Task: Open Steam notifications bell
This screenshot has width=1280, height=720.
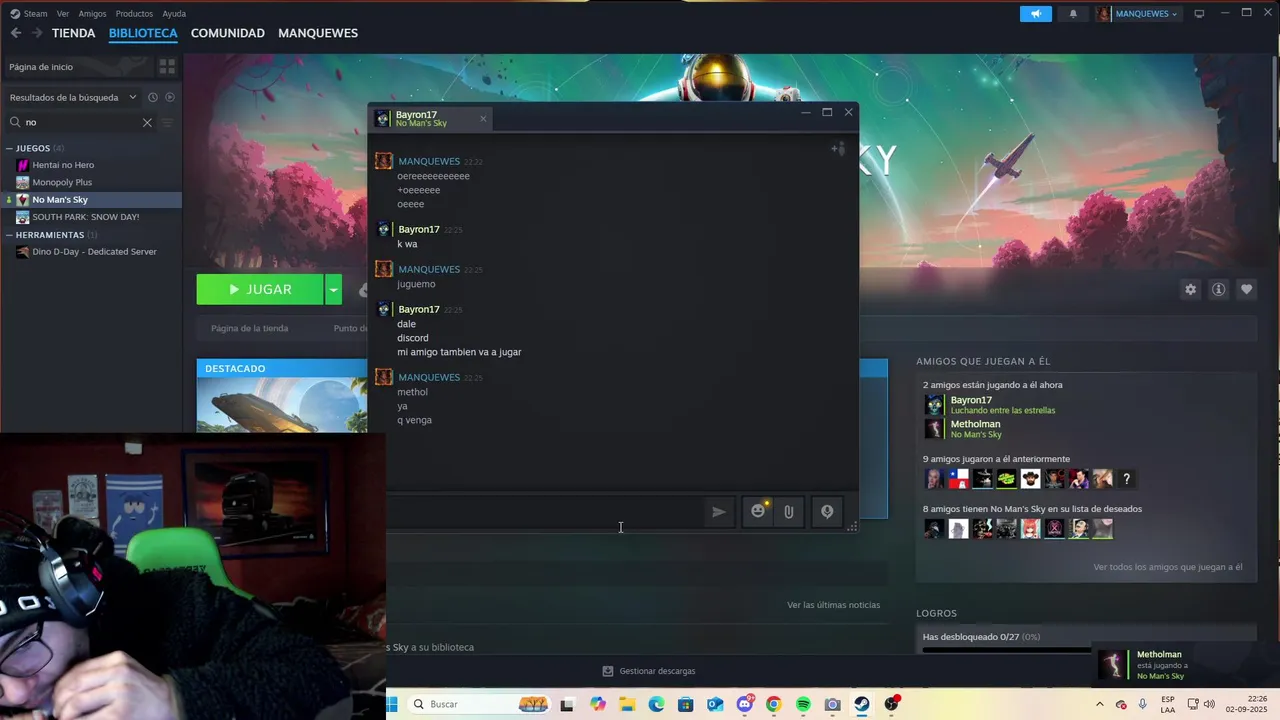Action: tap(1073, 14)
